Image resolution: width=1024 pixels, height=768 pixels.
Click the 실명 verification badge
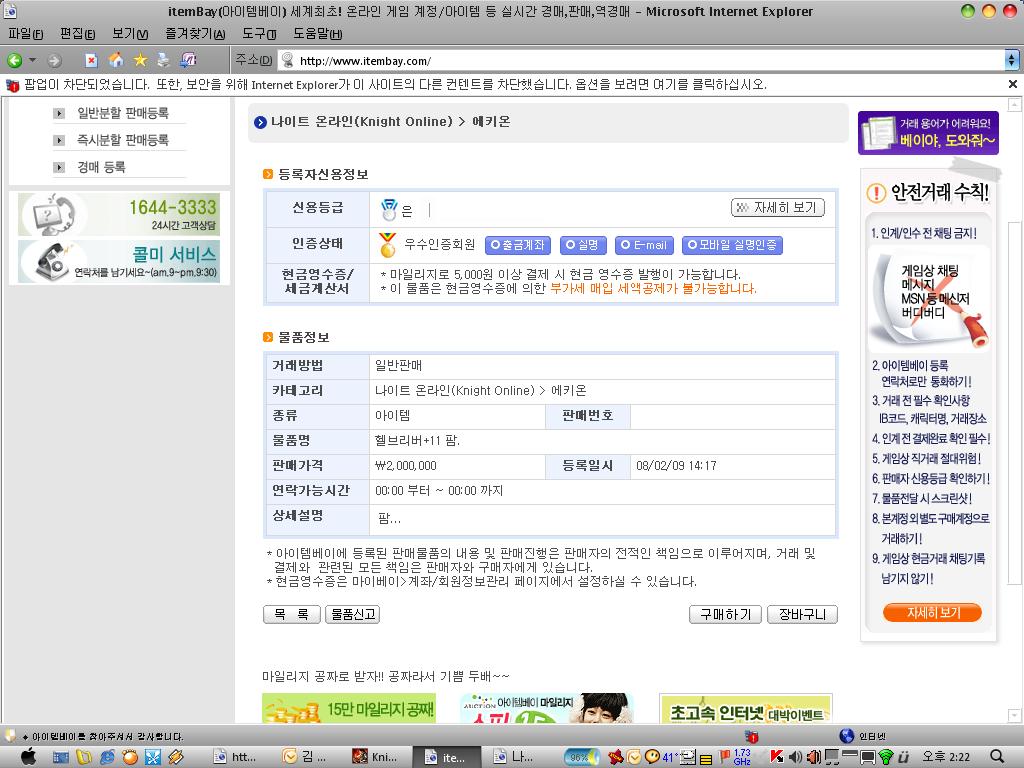(x=583, y=245)
